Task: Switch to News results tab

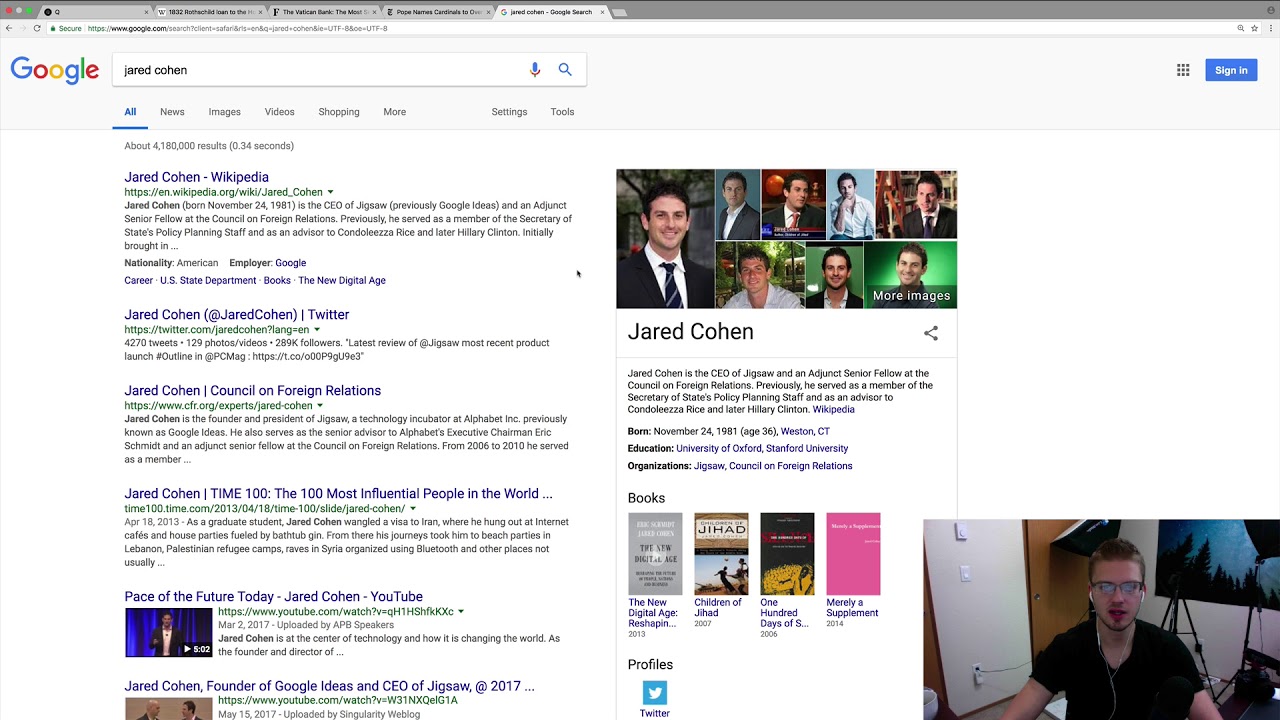Action: click(x=172, y=112)
